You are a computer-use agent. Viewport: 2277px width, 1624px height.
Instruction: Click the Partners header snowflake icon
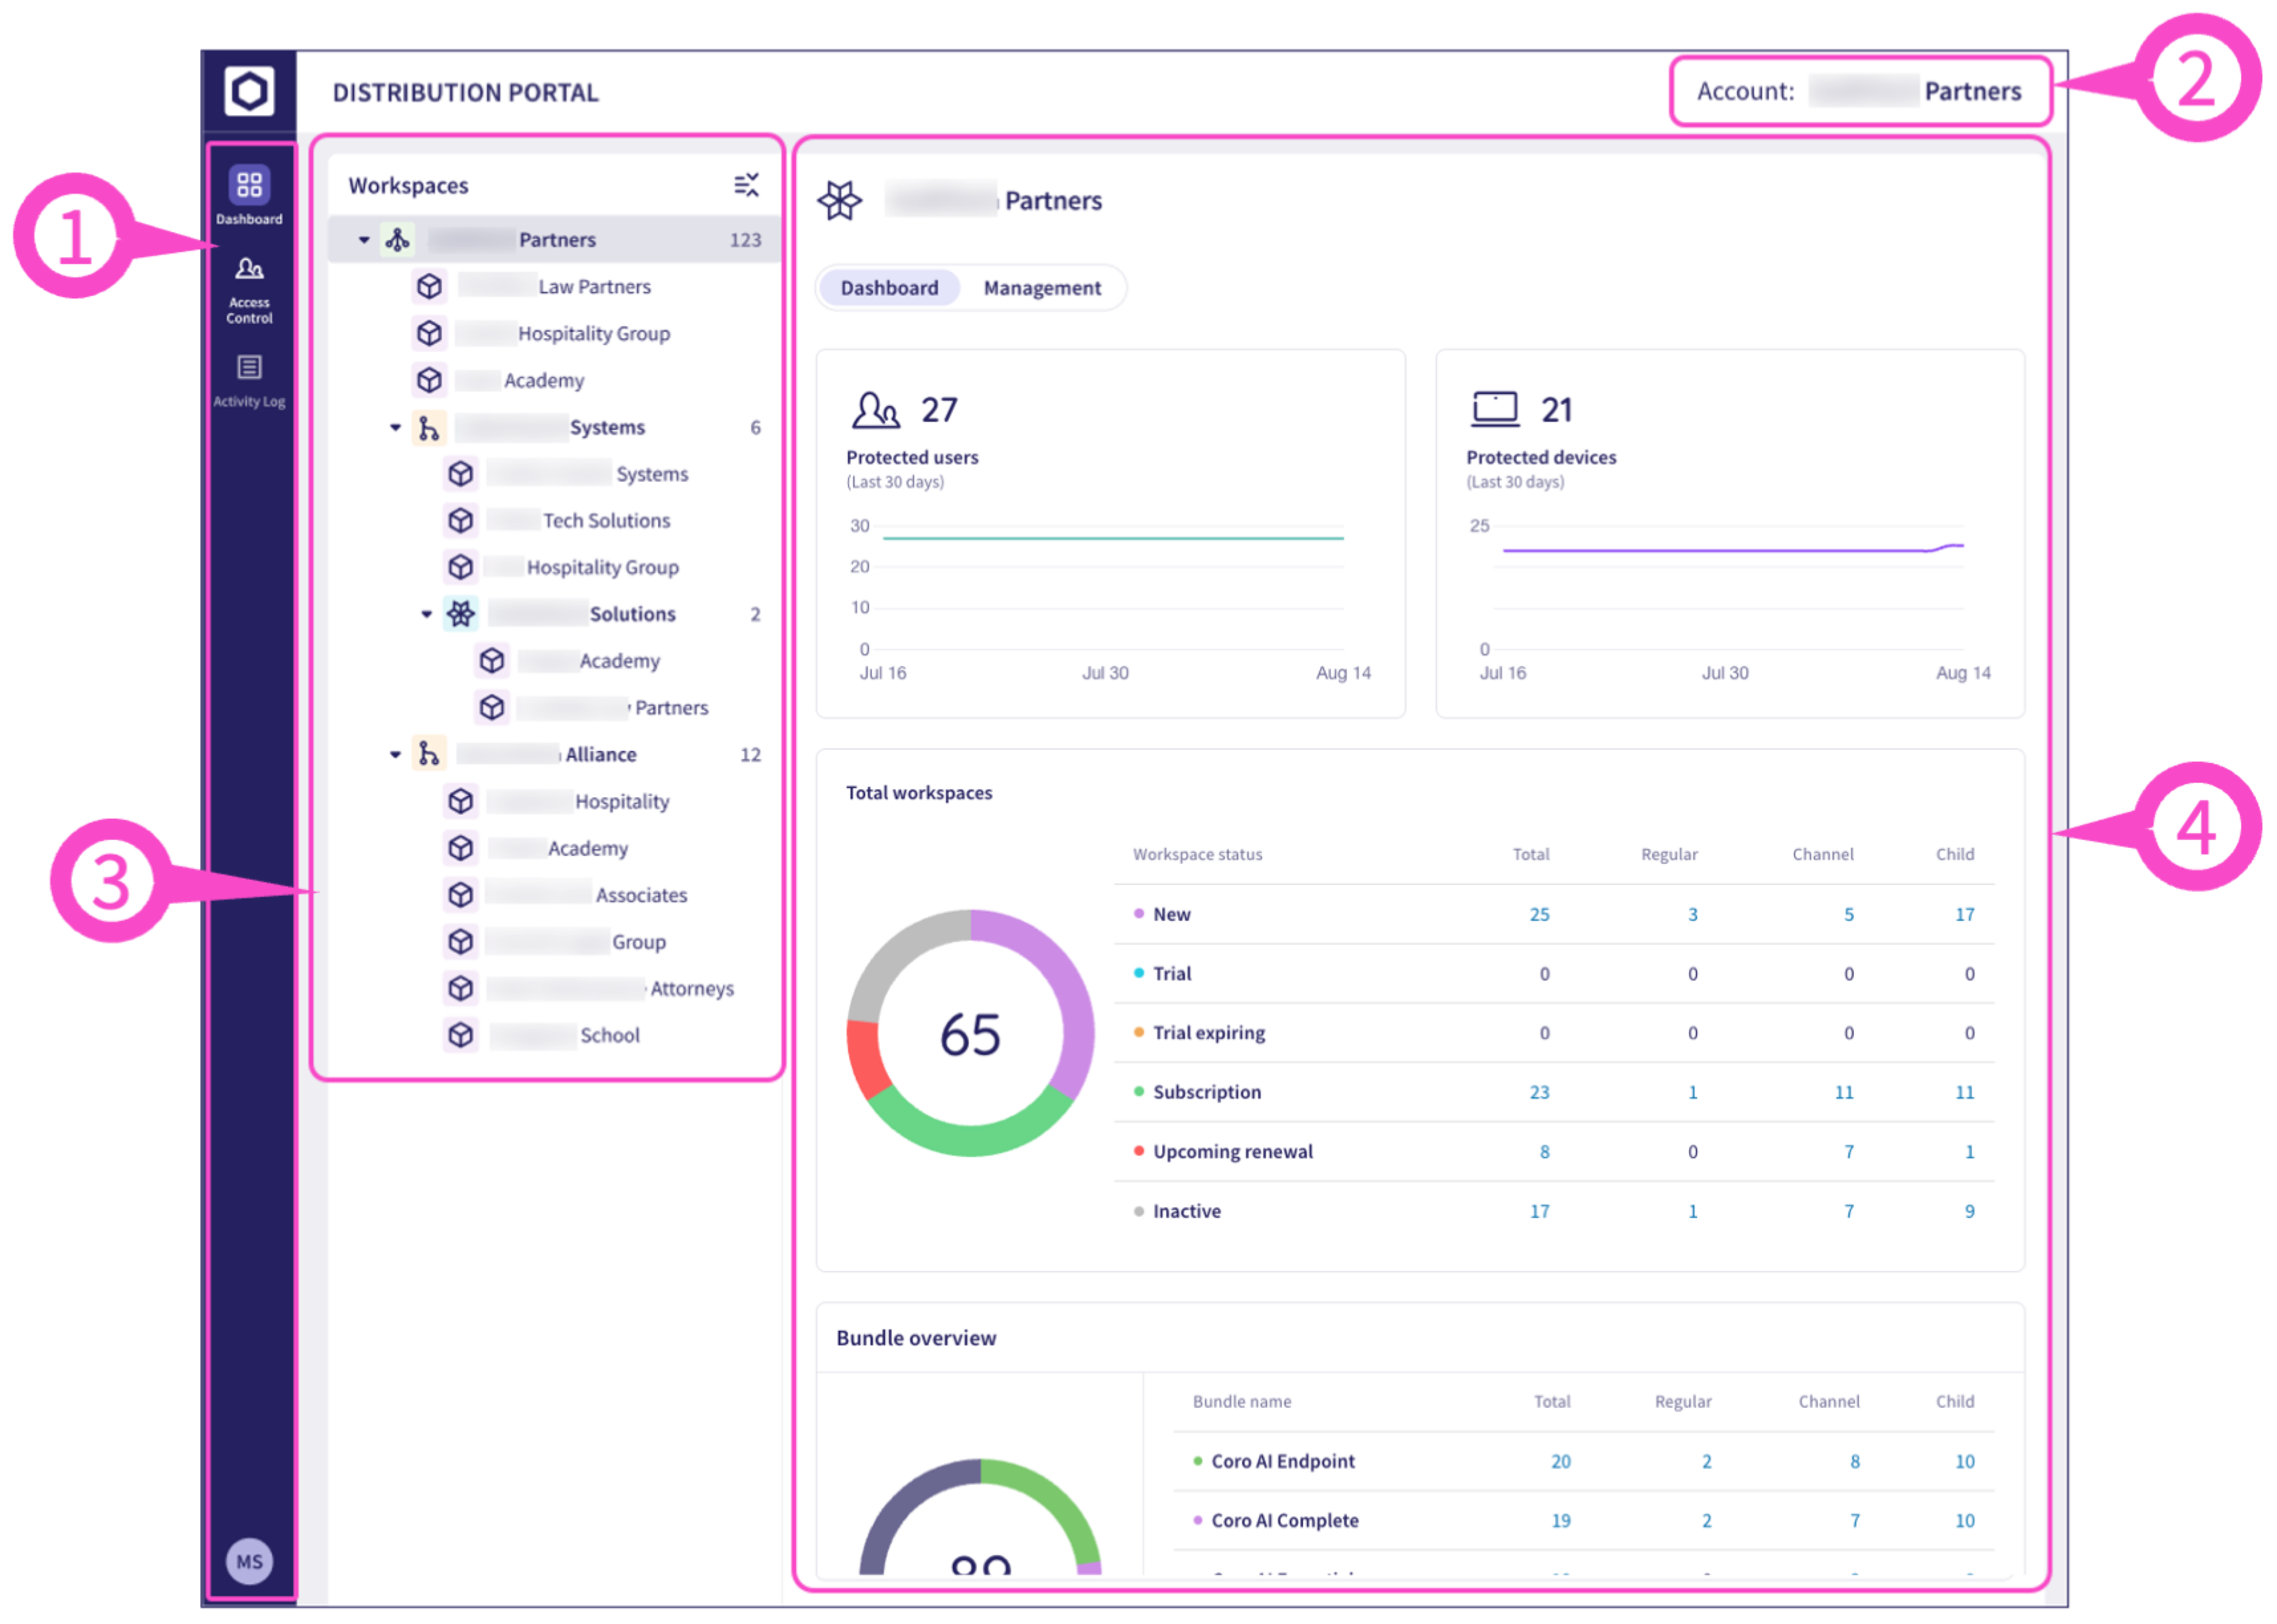click(840, 201)
